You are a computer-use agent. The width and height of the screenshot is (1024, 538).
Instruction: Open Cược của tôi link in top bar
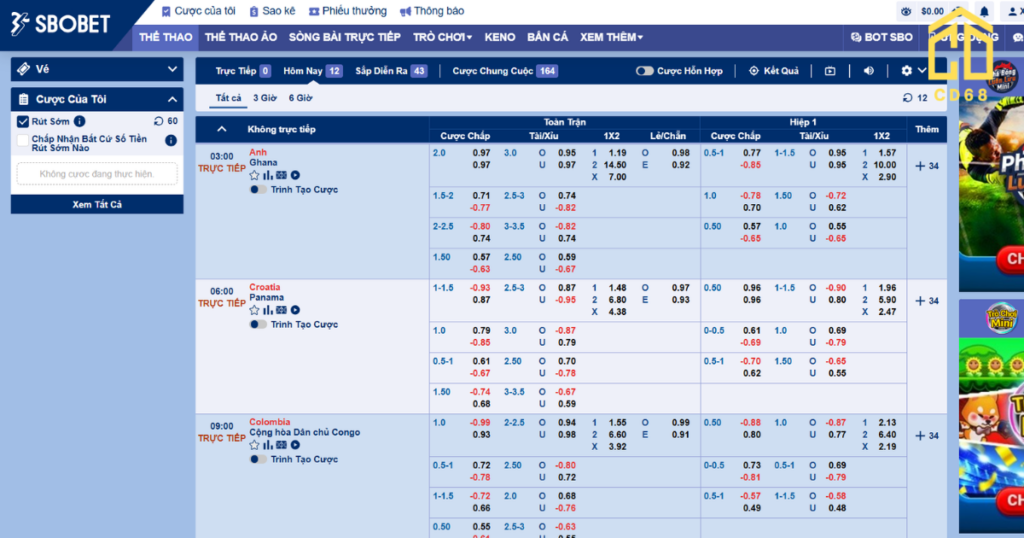pyautogui.click(x=199, y=11)
